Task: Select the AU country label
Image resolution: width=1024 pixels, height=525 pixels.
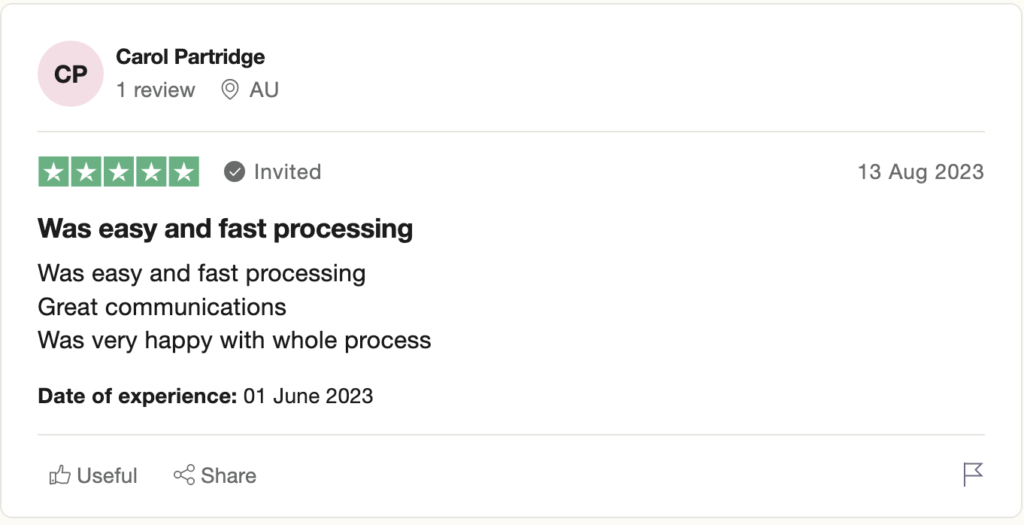Action: click(264, 90)
